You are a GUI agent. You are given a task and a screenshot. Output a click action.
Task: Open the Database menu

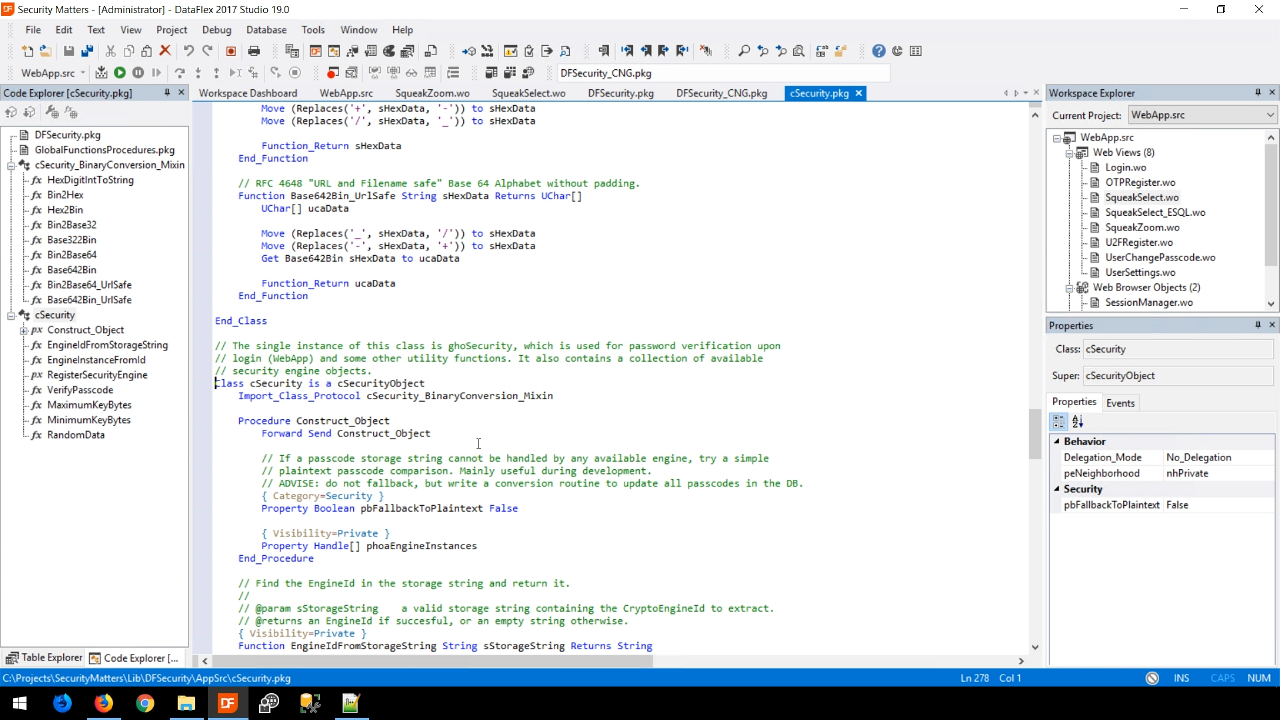pos(266,30)
